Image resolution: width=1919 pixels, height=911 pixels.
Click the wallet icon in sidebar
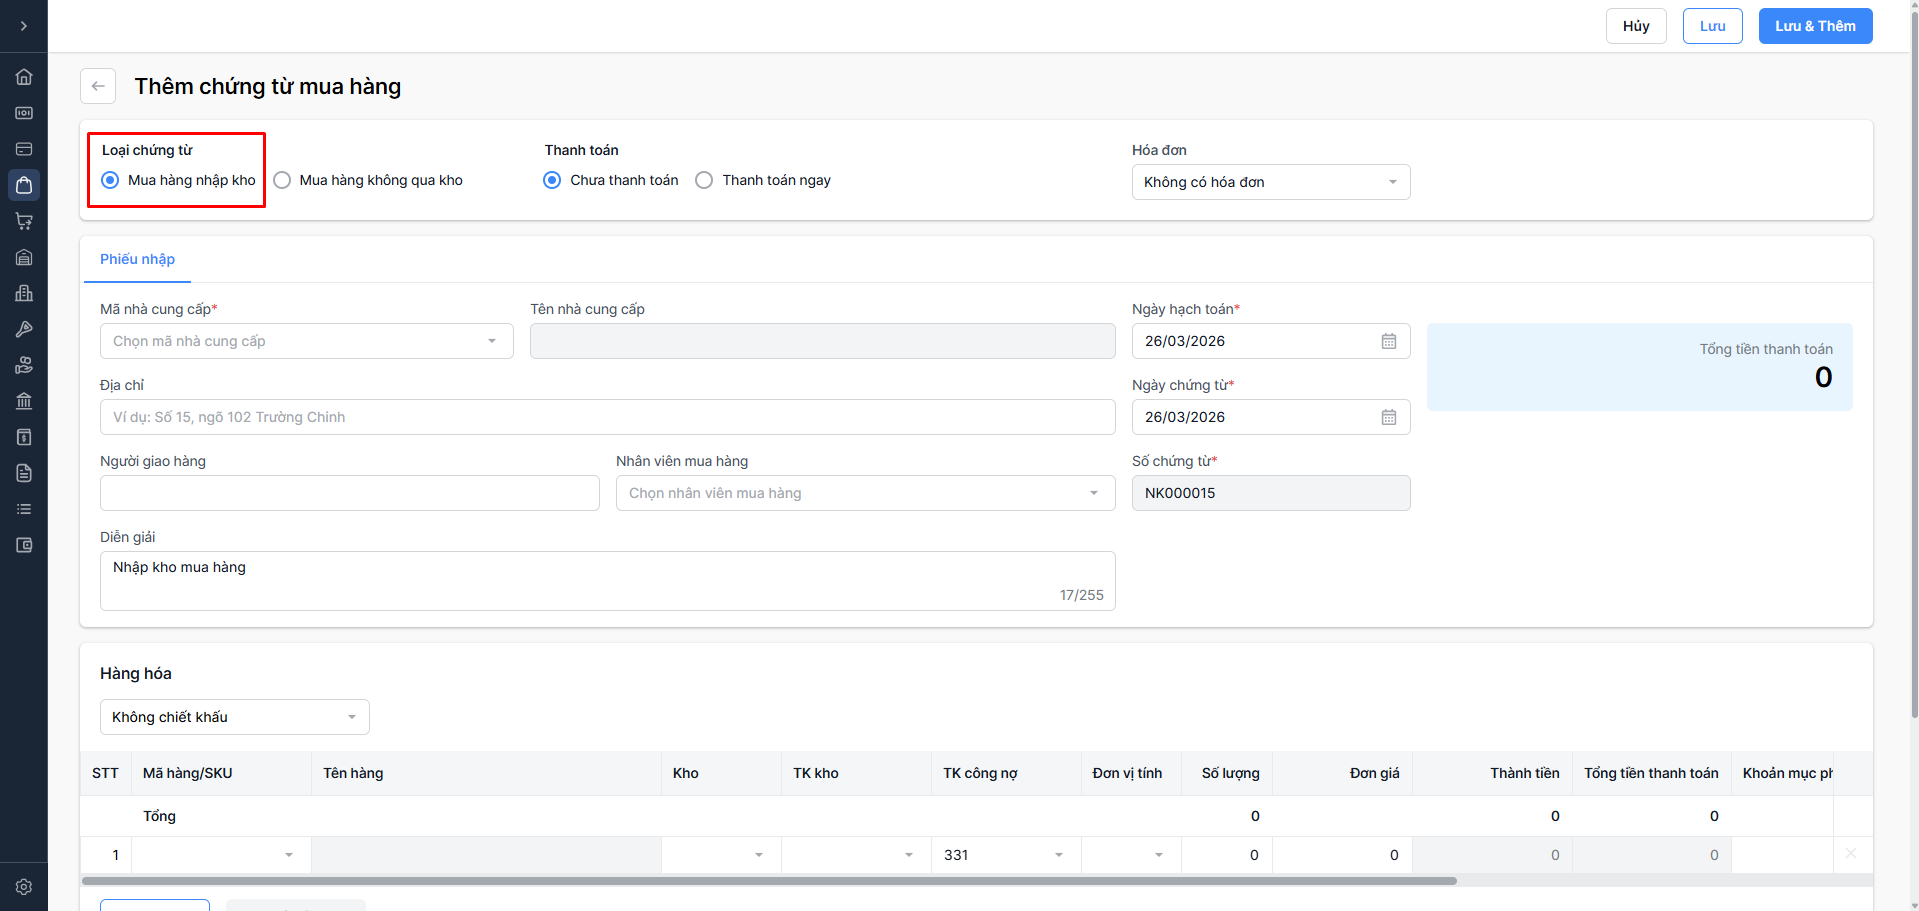(x=24, y=545)
